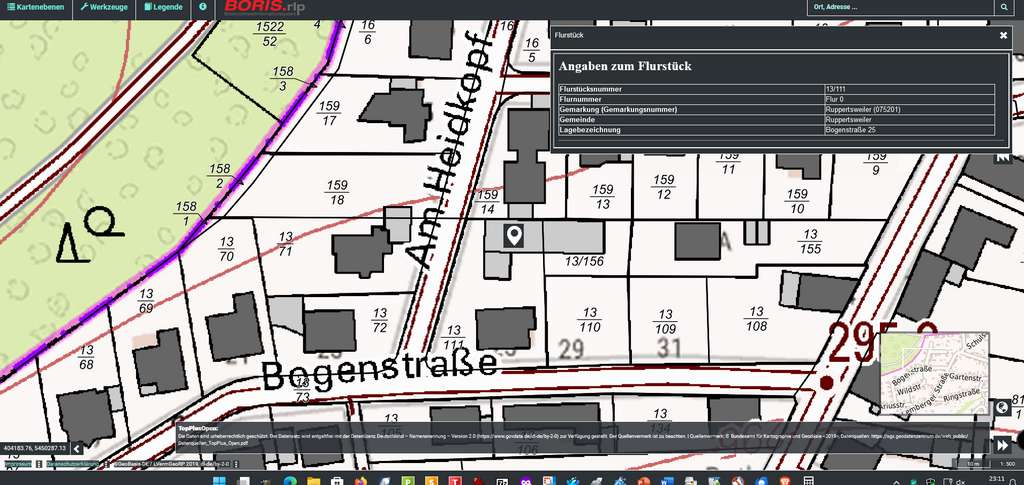Collapse the coordinates display arrow
This screenshot has height=485, width=1024.
(x=77, y=448)
